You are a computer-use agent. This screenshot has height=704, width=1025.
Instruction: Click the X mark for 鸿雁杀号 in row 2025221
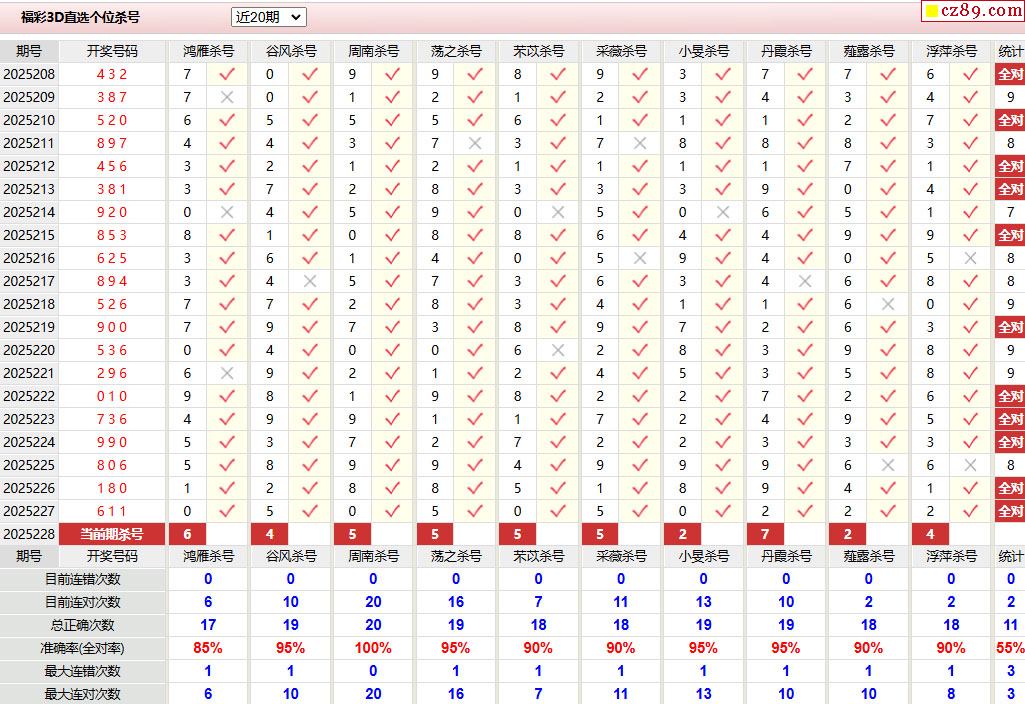click(x=227, y=373)
